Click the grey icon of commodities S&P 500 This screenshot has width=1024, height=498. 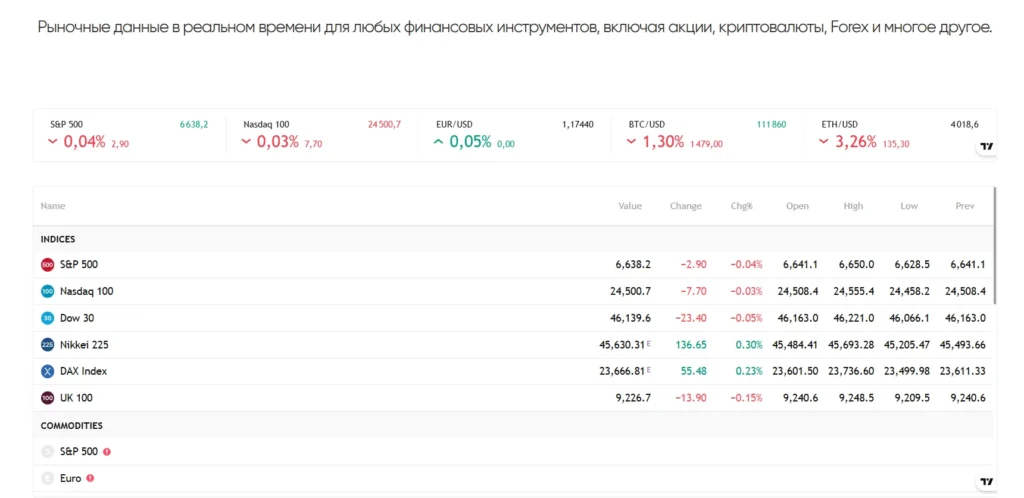[x=47, y=452]
